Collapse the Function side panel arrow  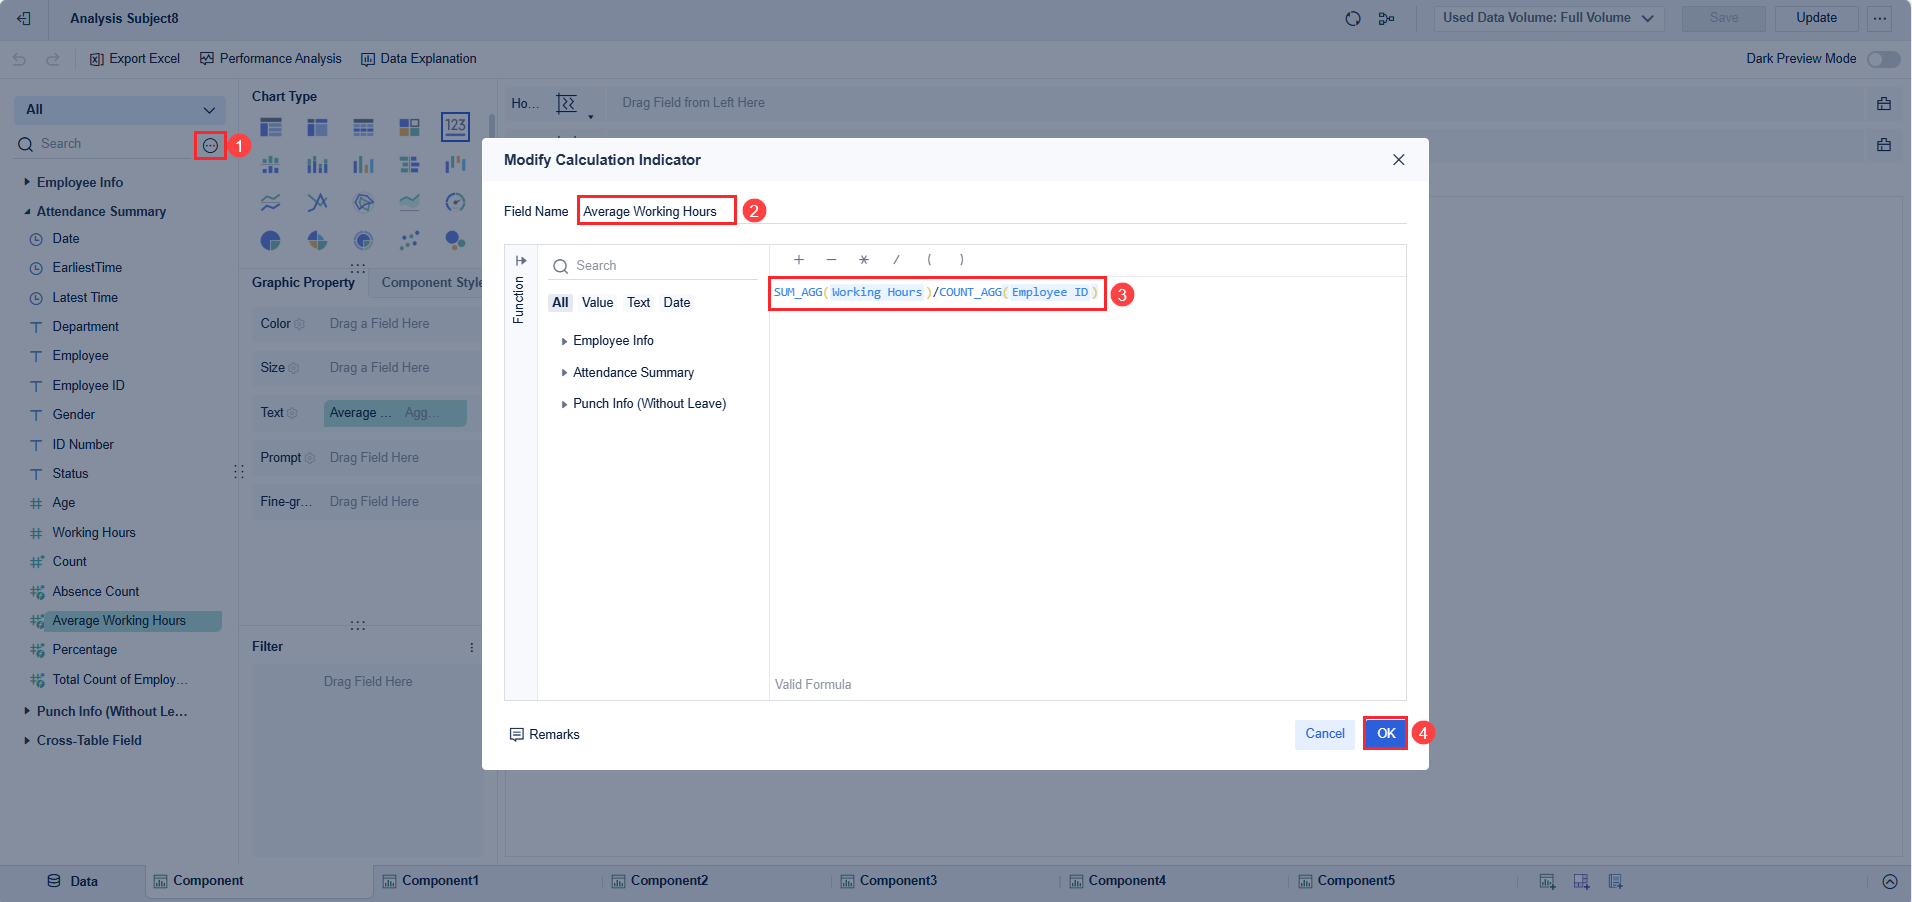pyautogui.click(x=521, y=261)
